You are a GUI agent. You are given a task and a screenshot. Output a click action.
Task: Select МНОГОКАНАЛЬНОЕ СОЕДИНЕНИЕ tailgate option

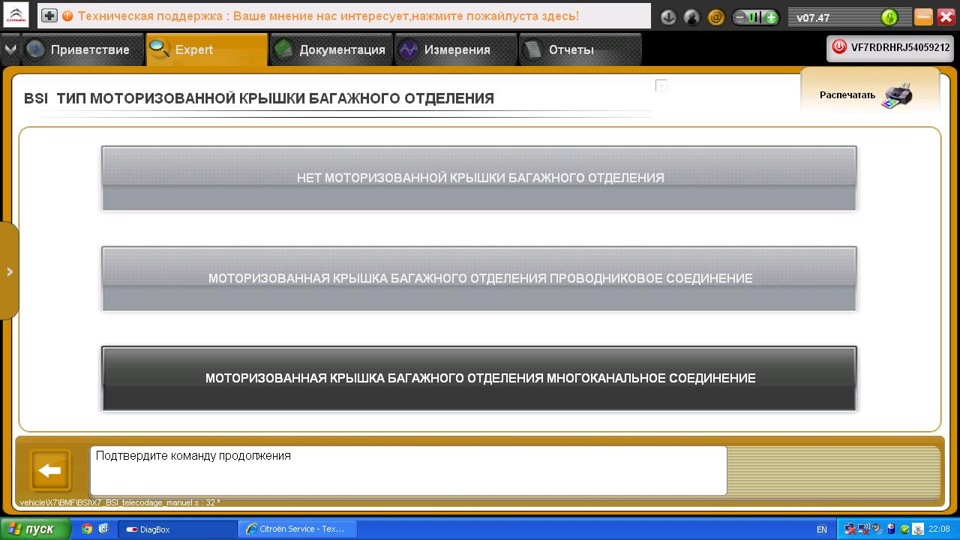point(479,378)
